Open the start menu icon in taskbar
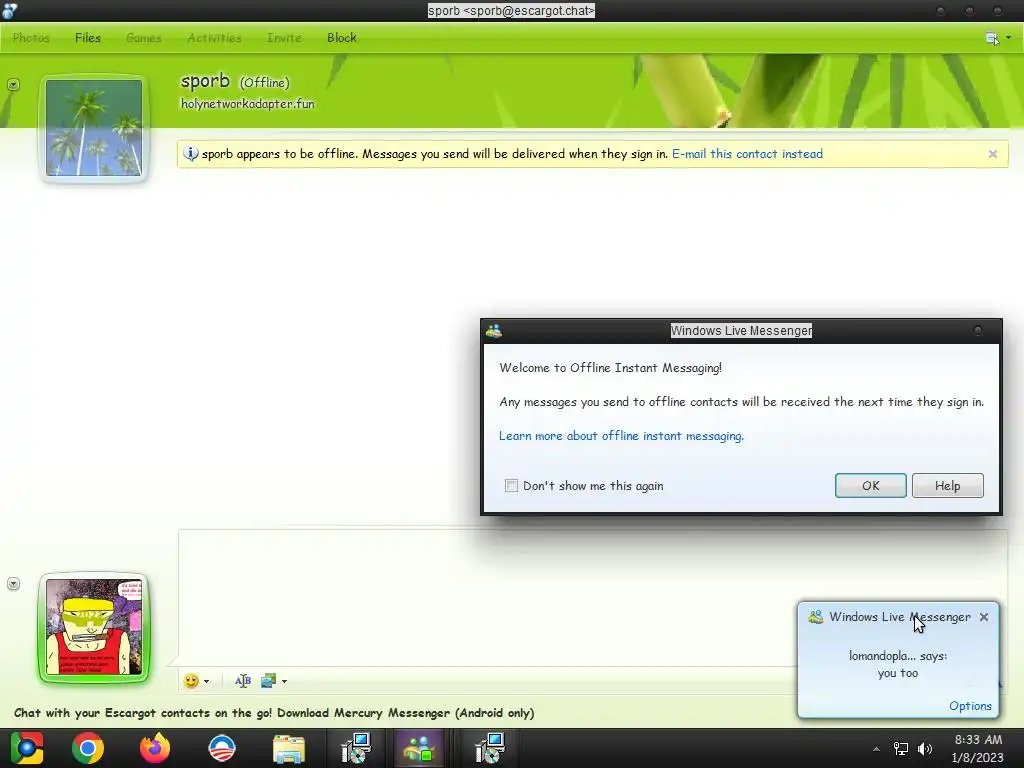Image resolution: width=1024 pixels, height=768 pixels. pyautogui.click(x=27, y=748)
